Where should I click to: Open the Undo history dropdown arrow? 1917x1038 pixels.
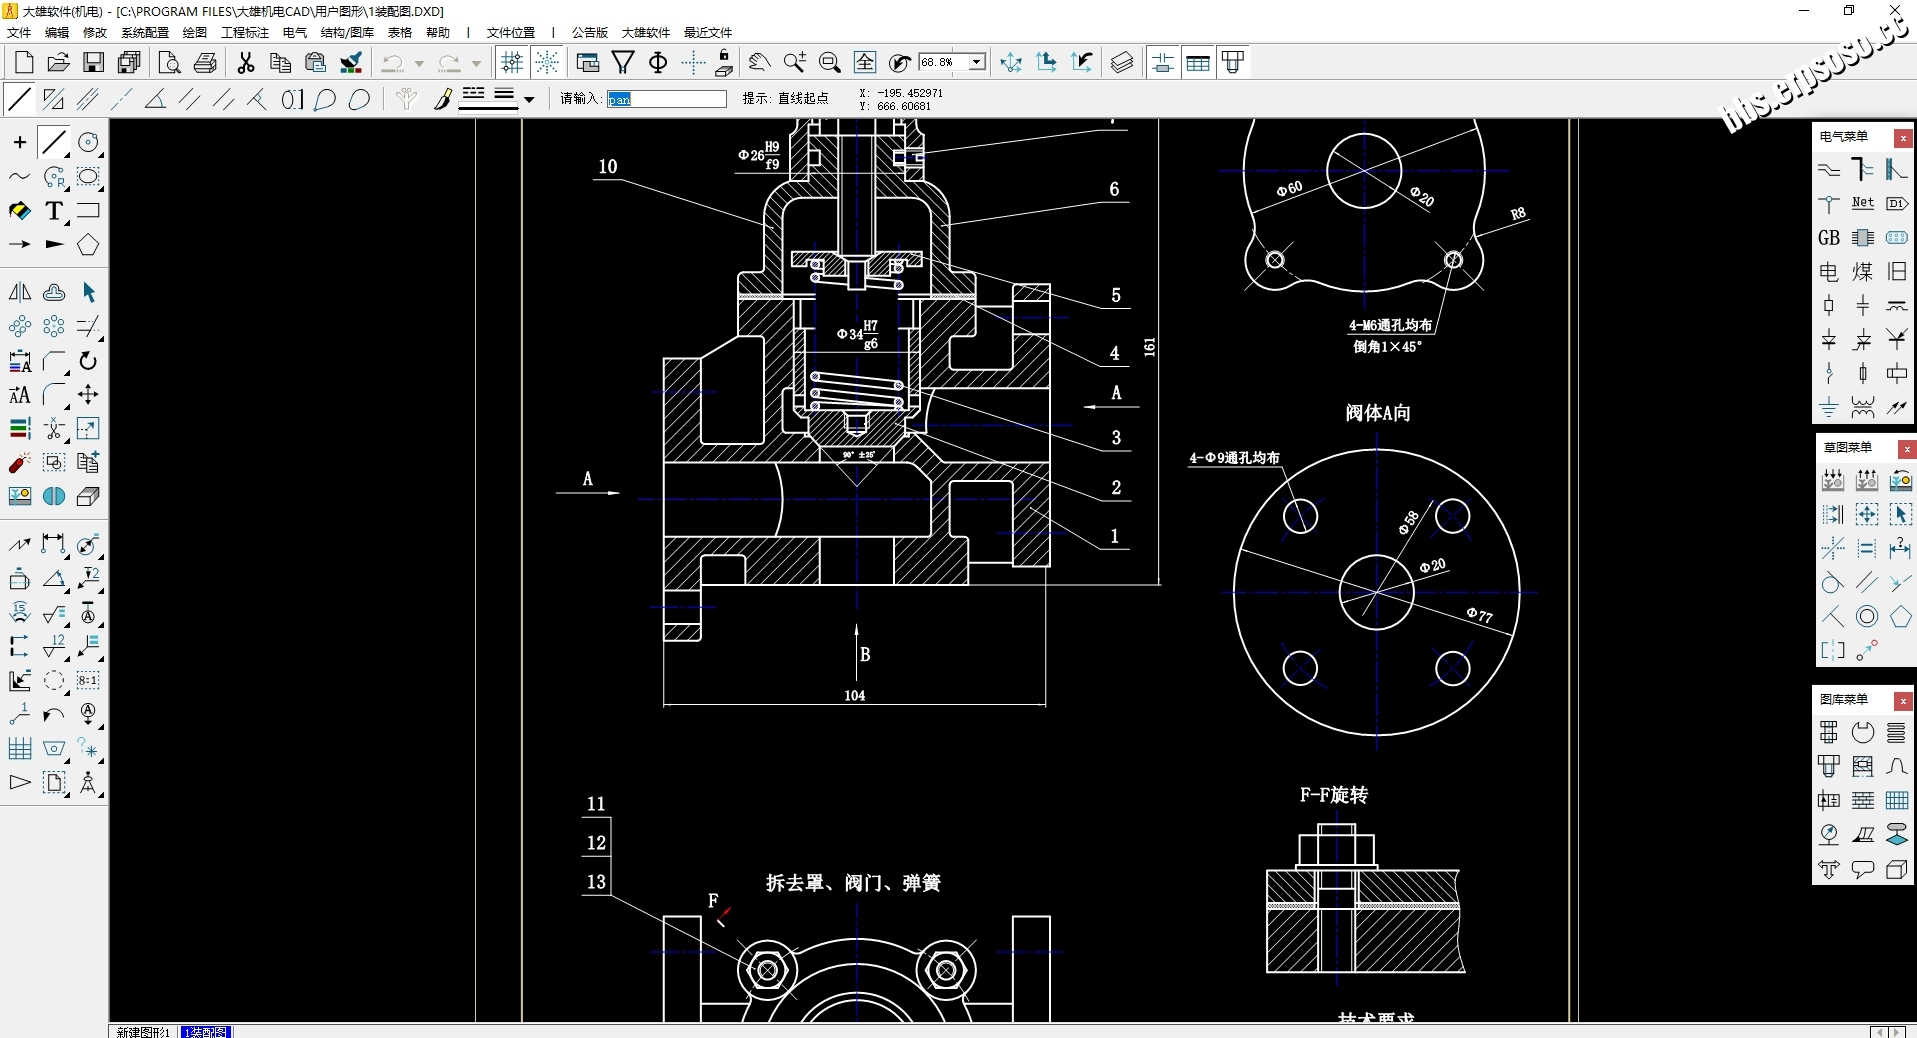tap(419, 64)
